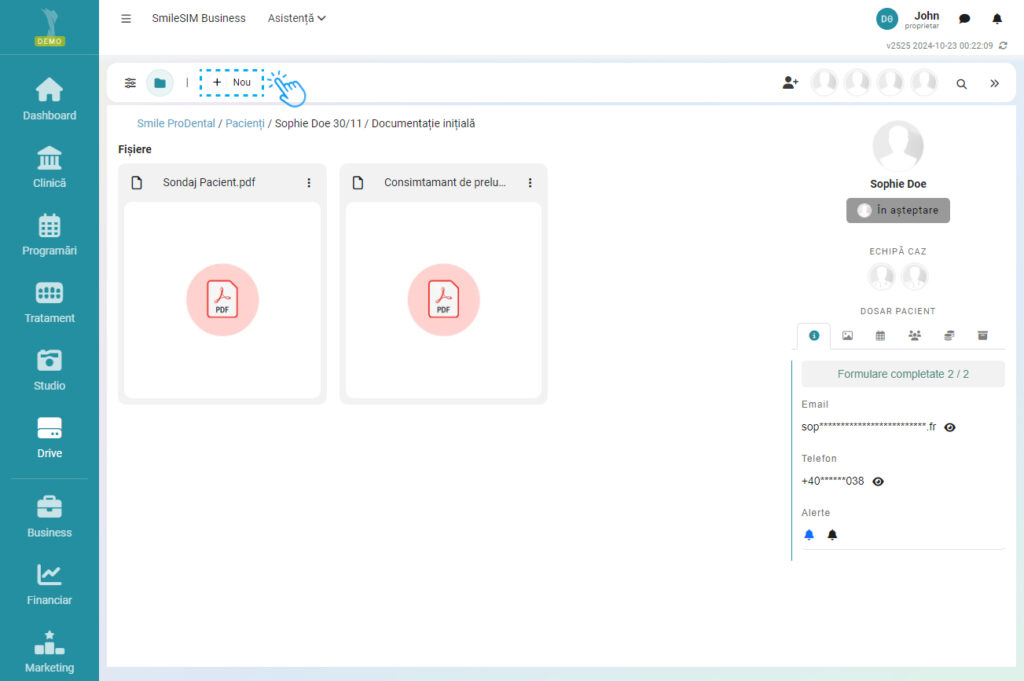Reveal hidden email with eye icon
This screenshot has width=1024, height=681.
click(x=950, y=427)
